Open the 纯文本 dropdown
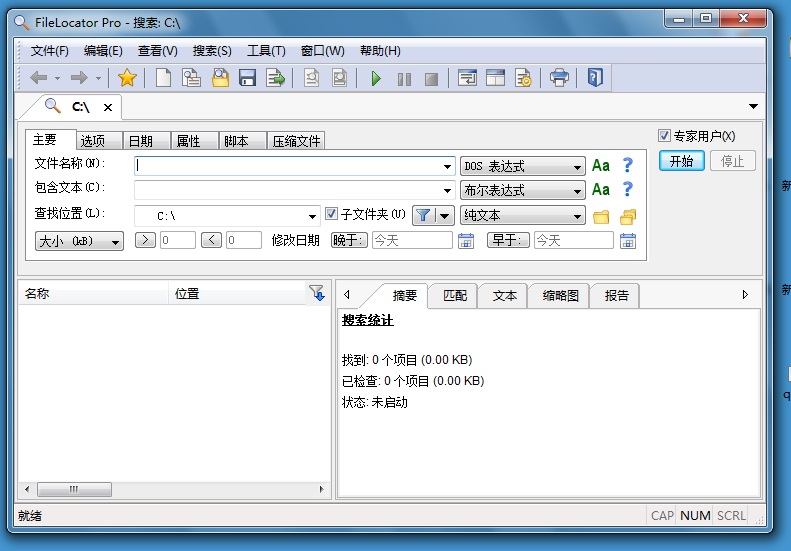 (523, 215)
